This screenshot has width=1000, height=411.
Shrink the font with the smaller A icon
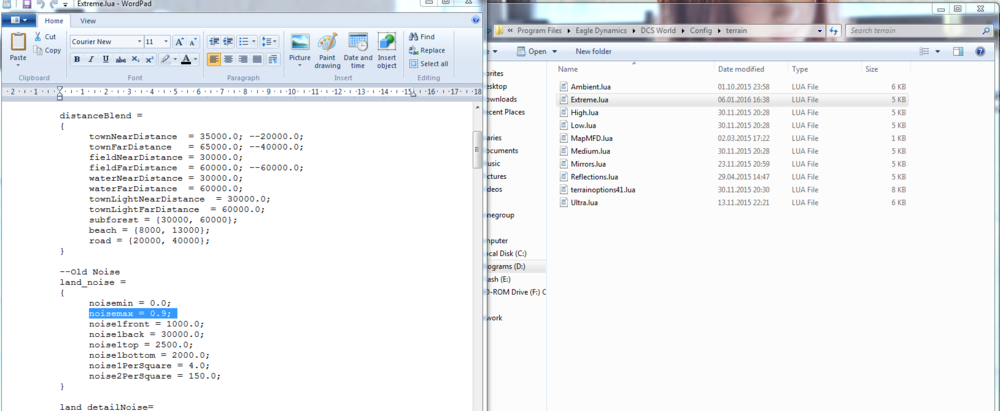(x=193, y=41)
